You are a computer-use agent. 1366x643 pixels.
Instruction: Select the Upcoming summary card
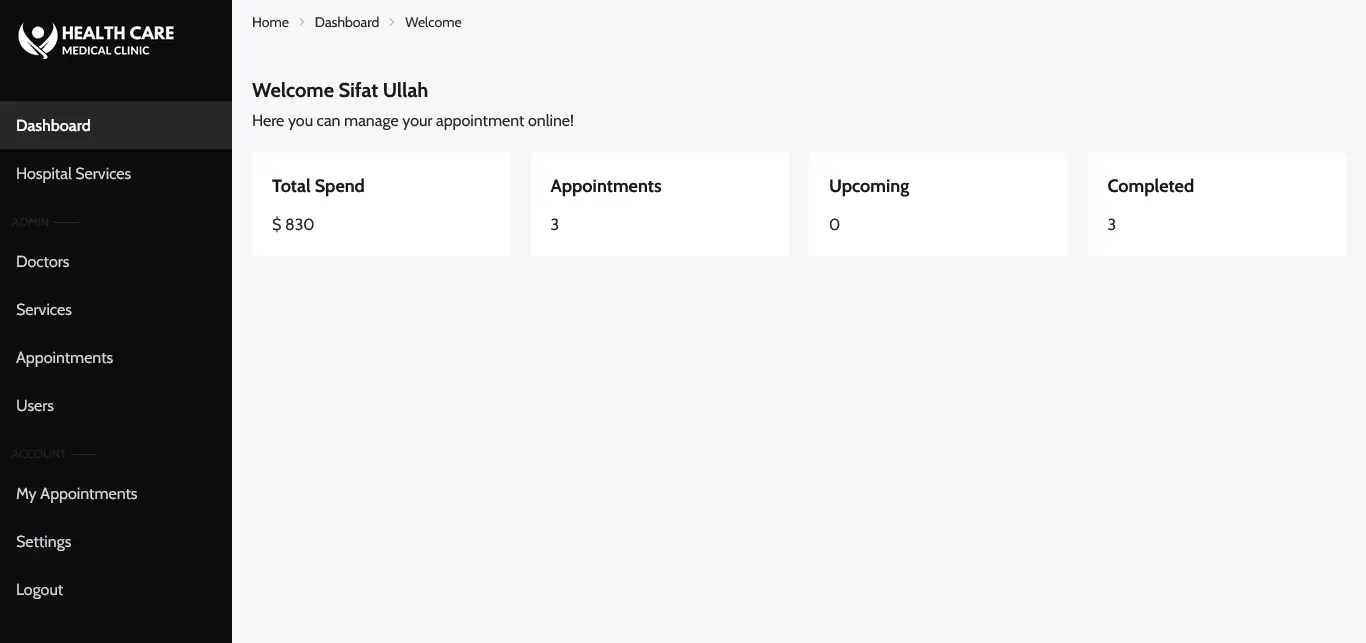click(938, 204)
